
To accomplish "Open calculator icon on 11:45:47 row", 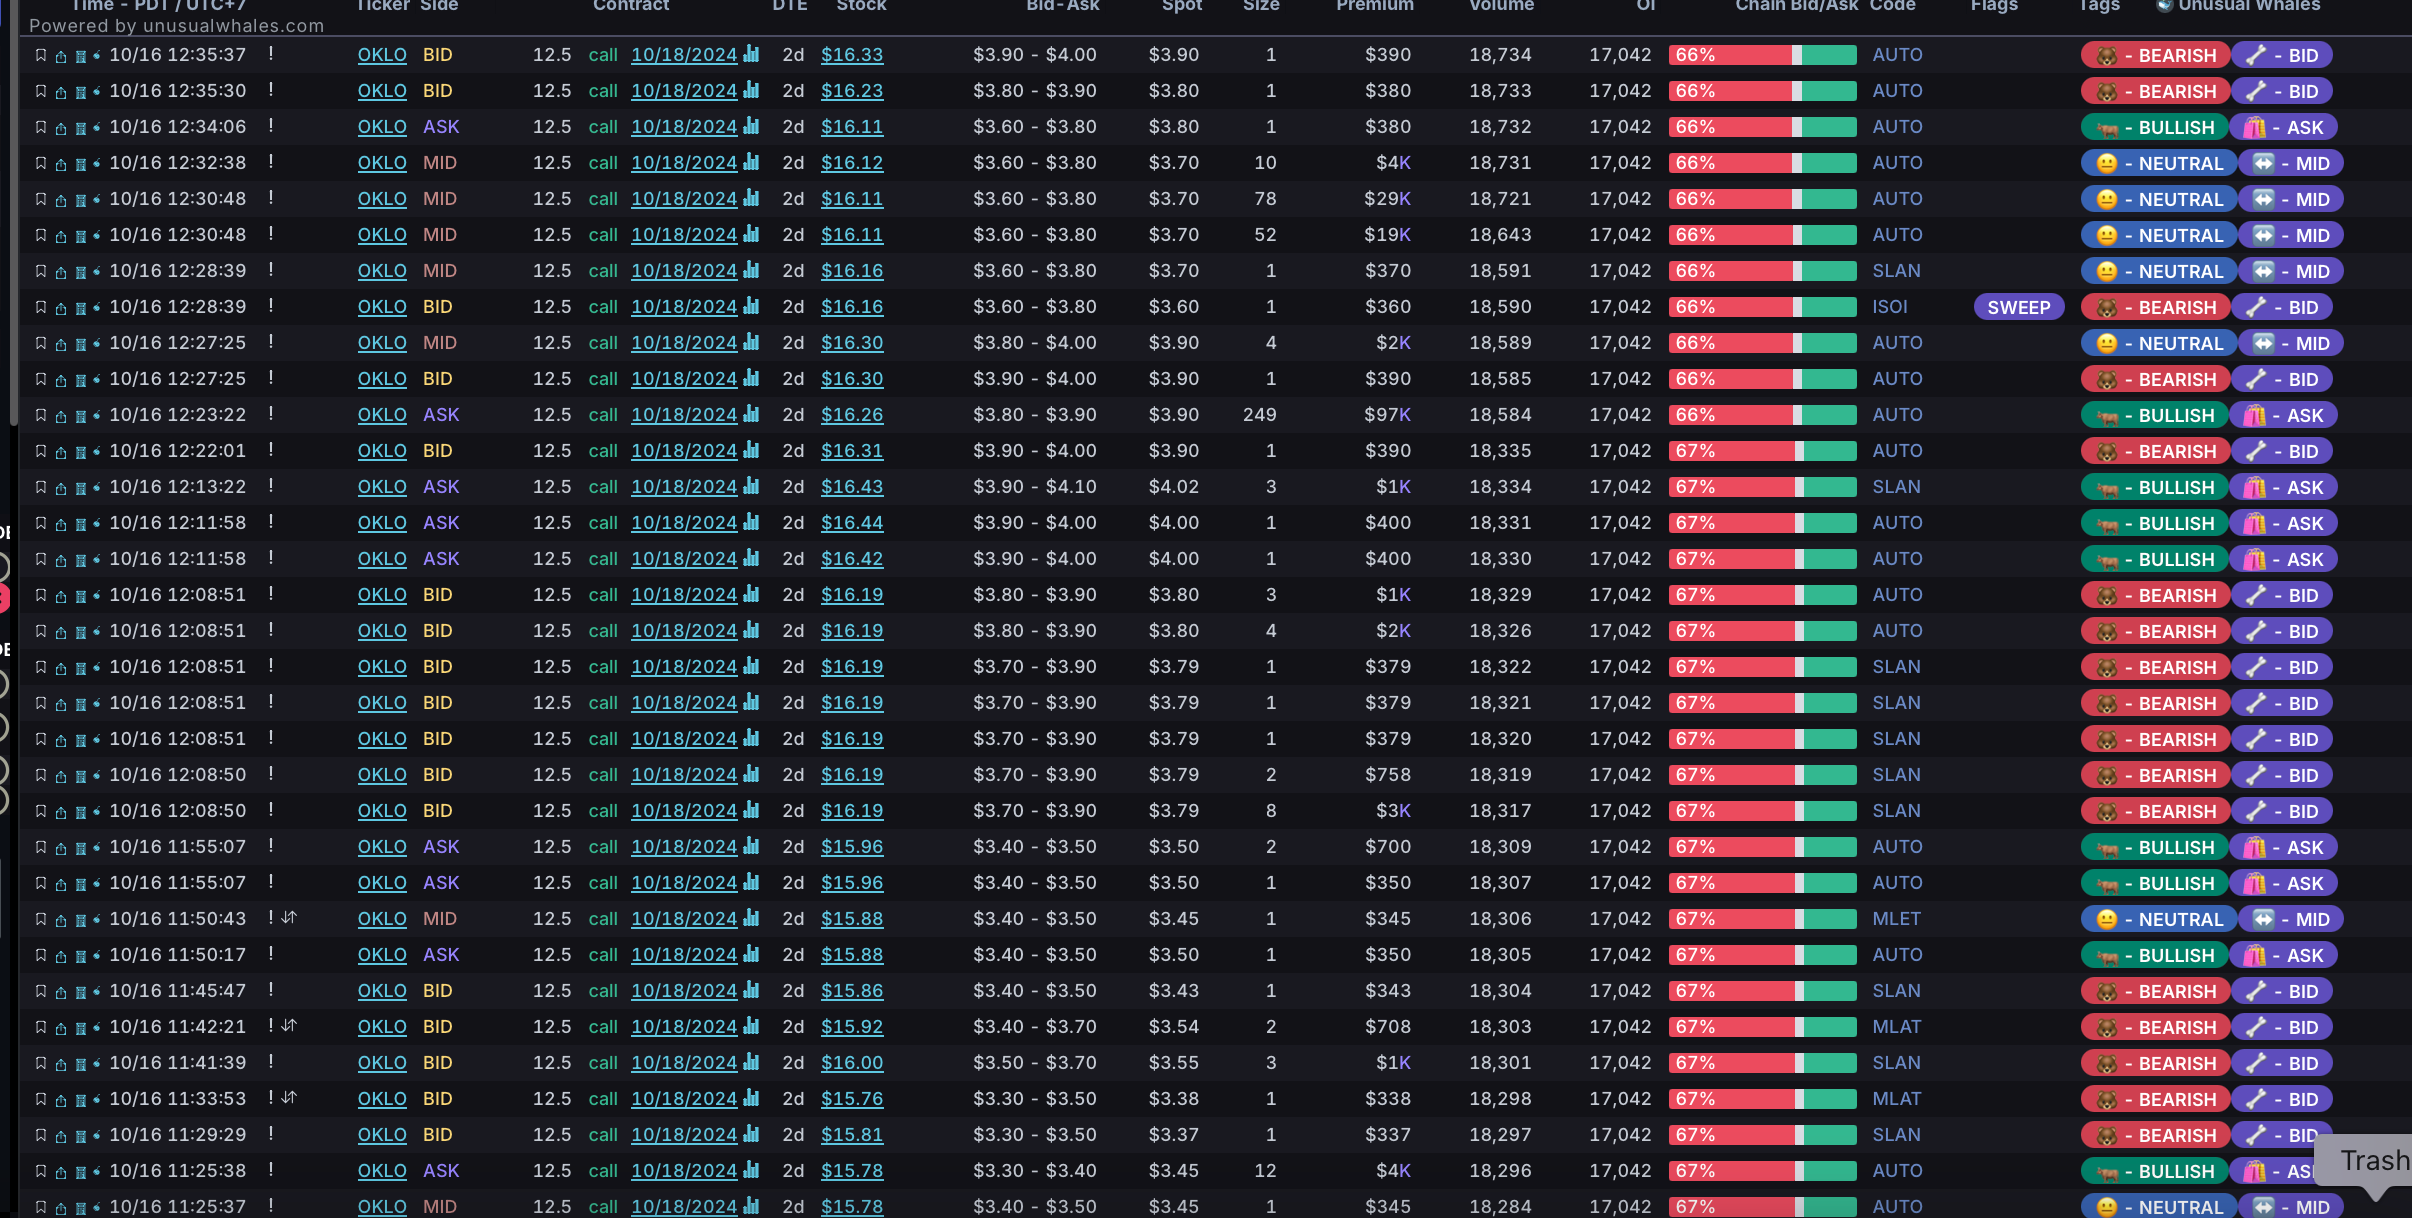I will (x=81, y=992).
